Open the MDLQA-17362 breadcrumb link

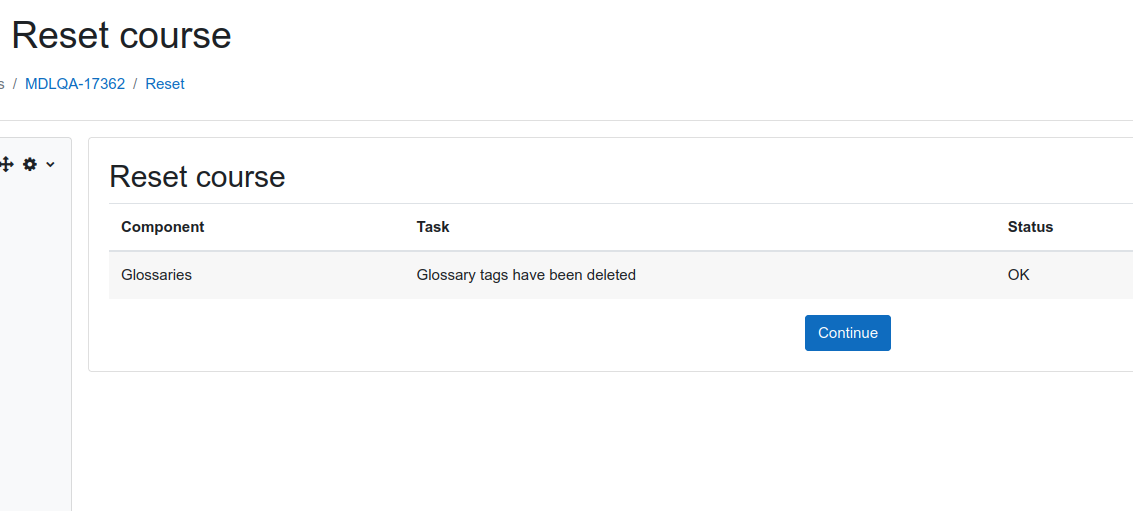coord(75,84)
